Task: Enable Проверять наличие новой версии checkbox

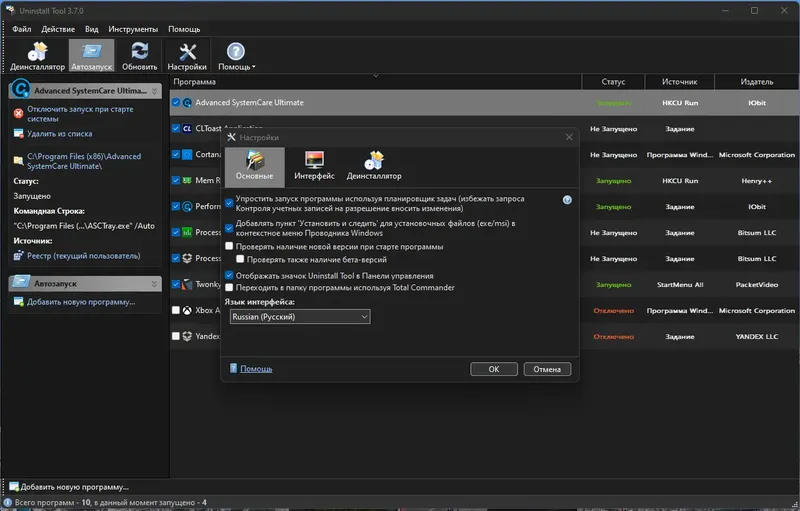Action: [x=229, y=246]
